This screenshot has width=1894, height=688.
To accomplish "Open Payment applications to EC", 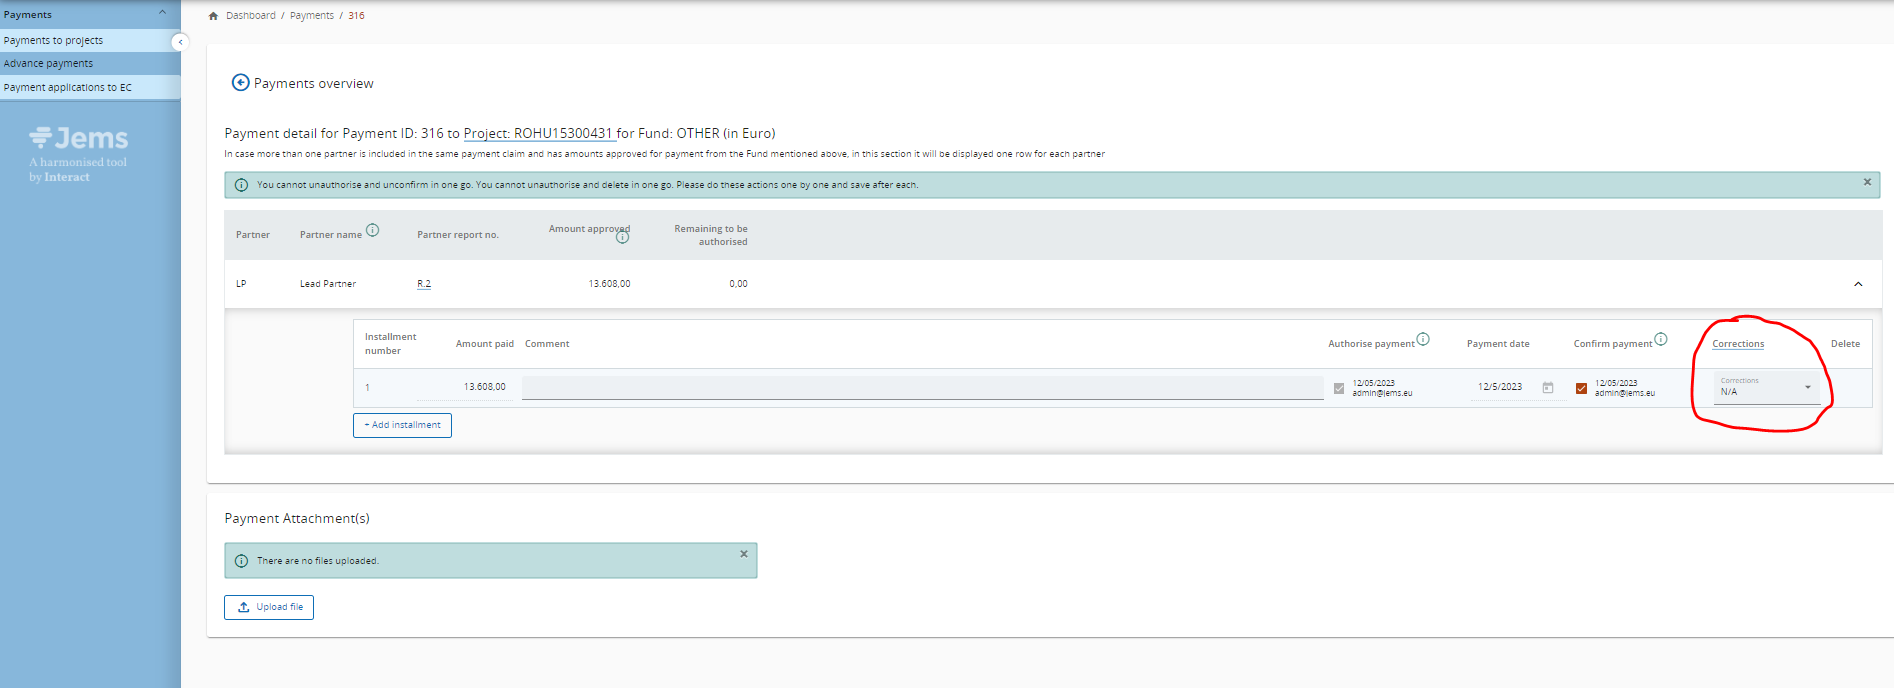I will (67, 88).
